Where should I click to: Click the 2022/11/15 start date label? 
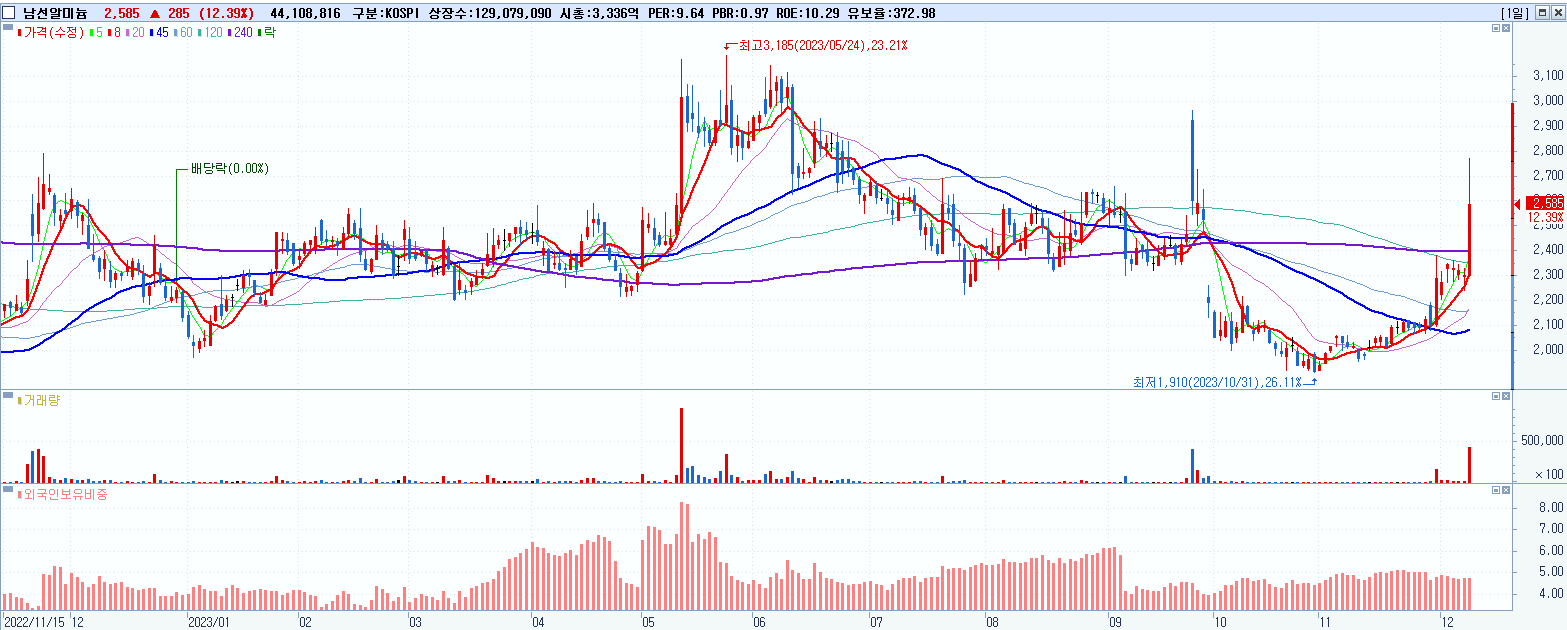tap(34, 621)
